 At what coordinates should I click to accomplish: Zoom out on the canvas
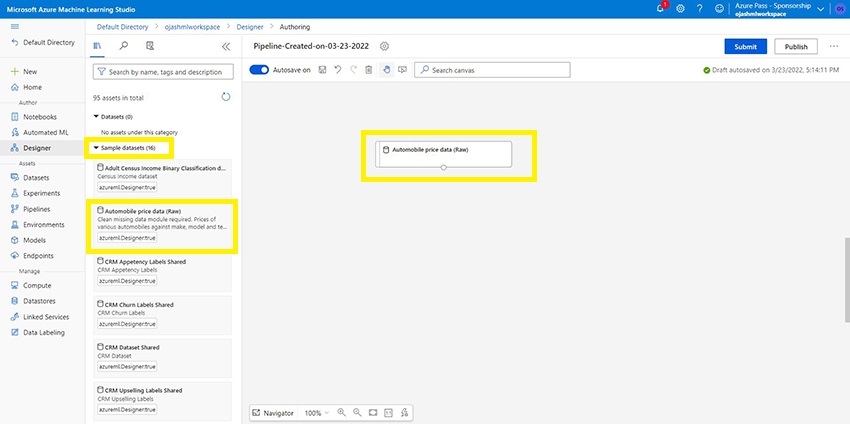point(357,413)
